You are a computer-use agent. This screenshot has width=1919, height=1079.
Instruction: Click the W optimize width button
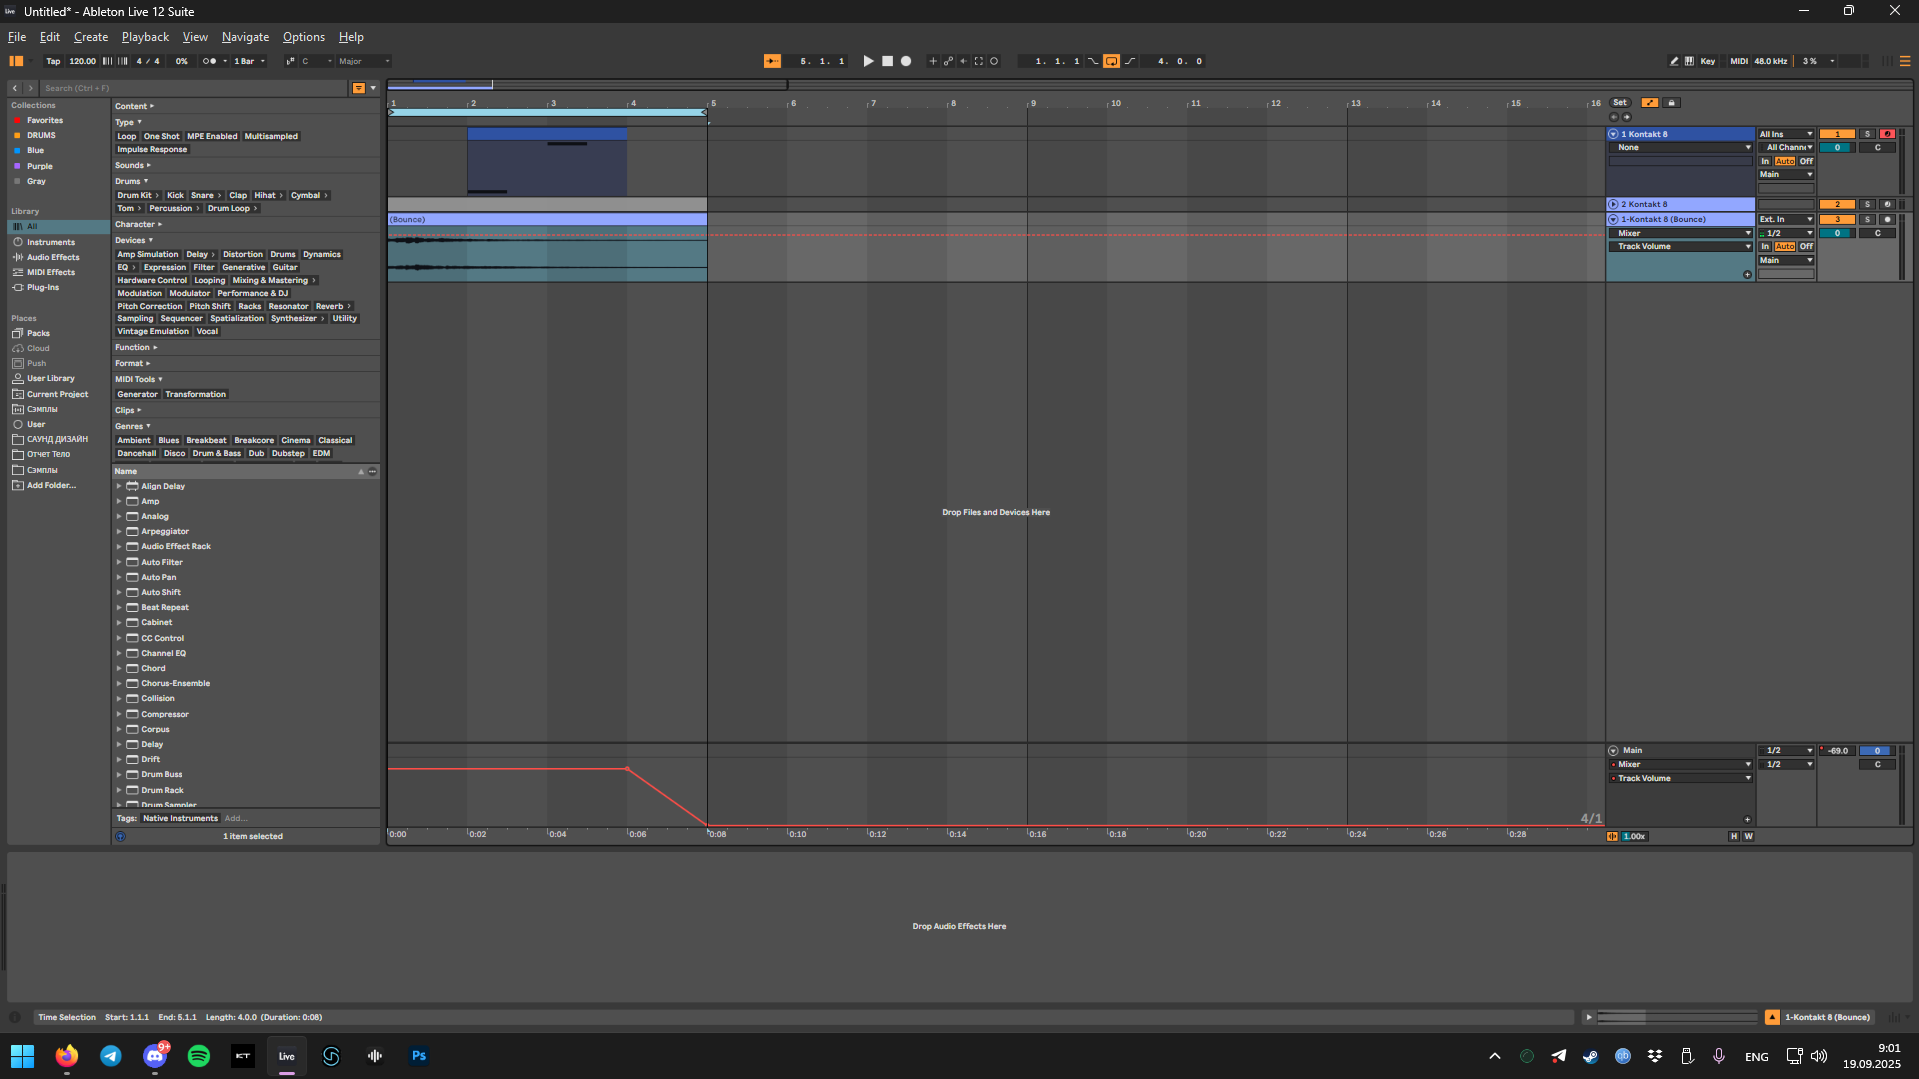coord(1748,836)
